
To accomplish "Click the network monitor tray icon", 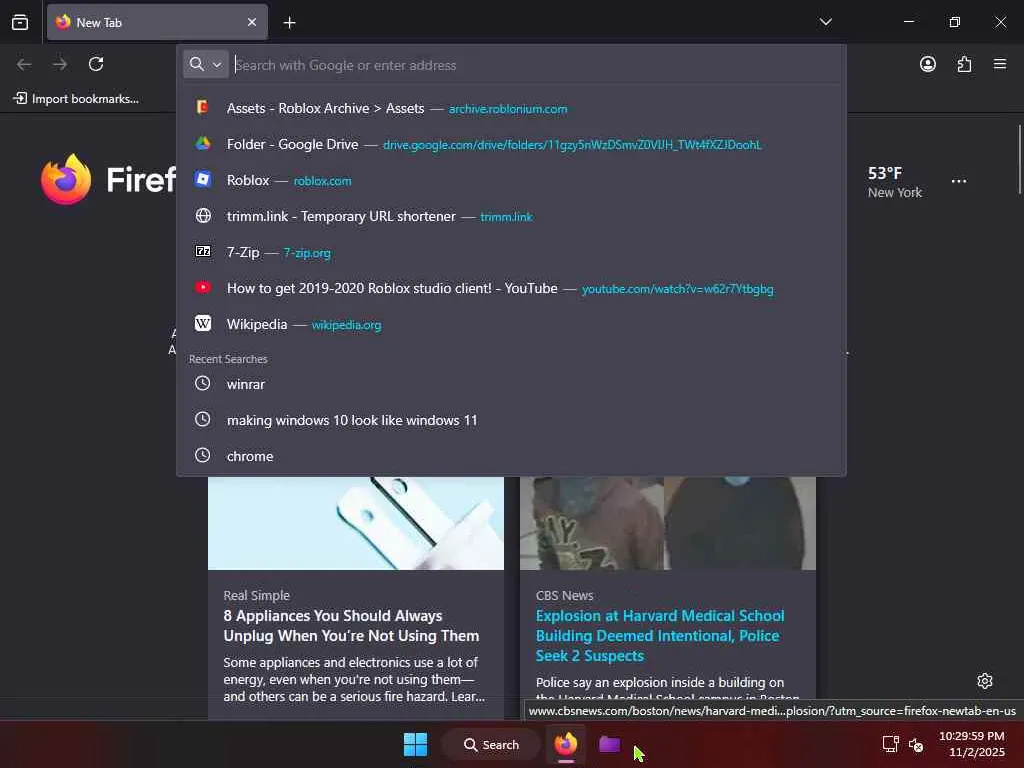I will tap(890, 744).
